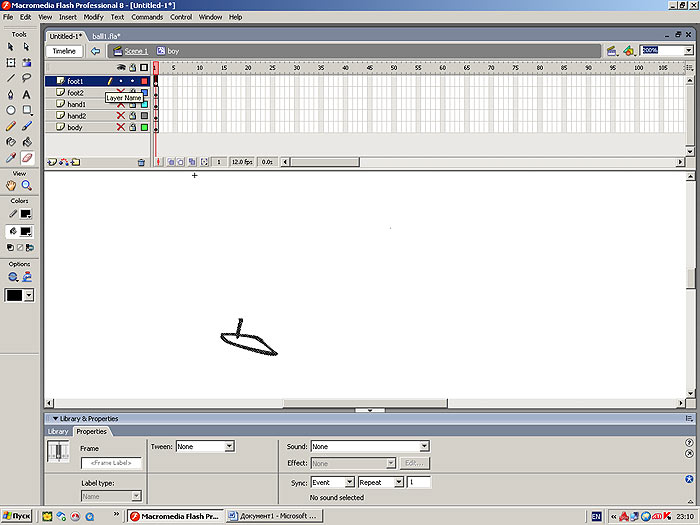Select the Lasso tool

[x=27, y=78]
